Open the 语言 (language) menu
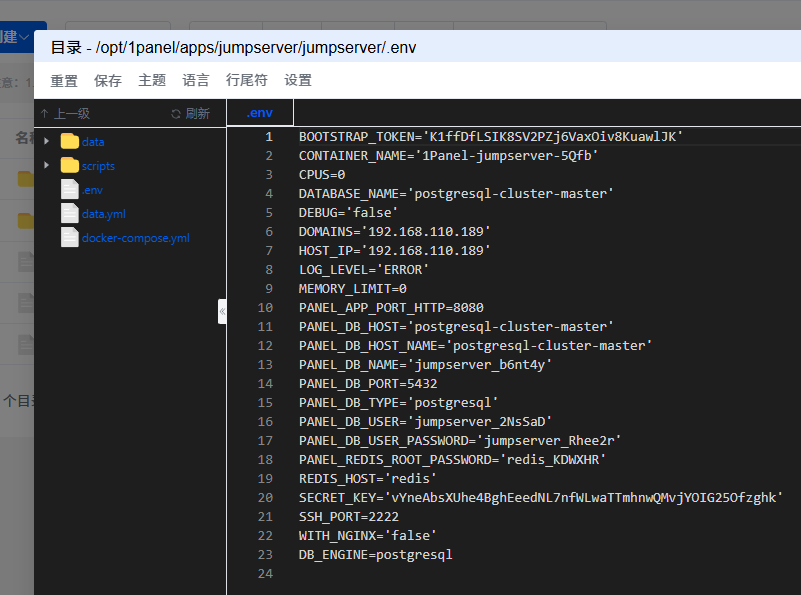Screen dimensions: 801x595 coord(196,81)
